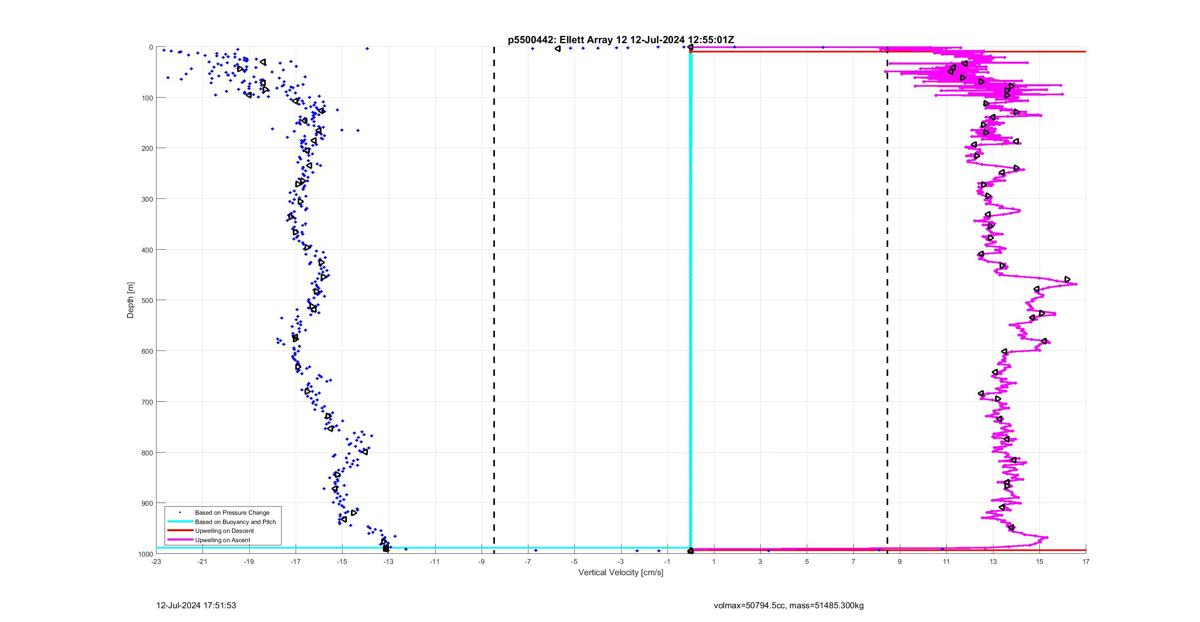Screen dimensions: 1200x622
Task: Click legend entry "Upwelling on Descent"
Action: coord(225,531)
